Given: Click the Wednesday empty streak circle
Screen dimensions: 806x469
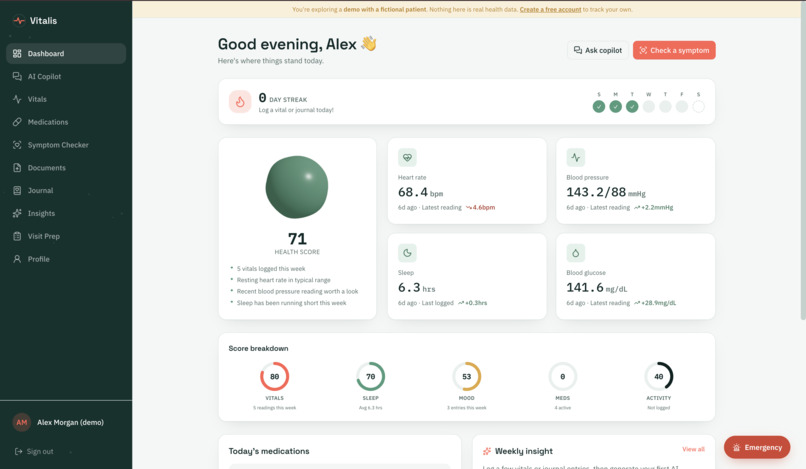Looking at the screenshot, I should (649, 106).
